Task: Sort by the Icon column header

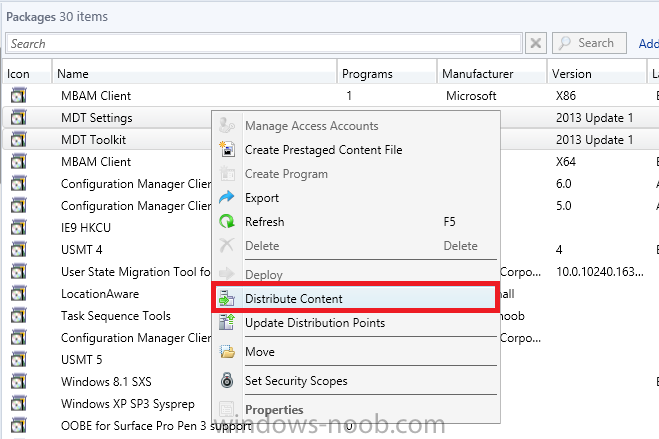Action: pos(27,74)
